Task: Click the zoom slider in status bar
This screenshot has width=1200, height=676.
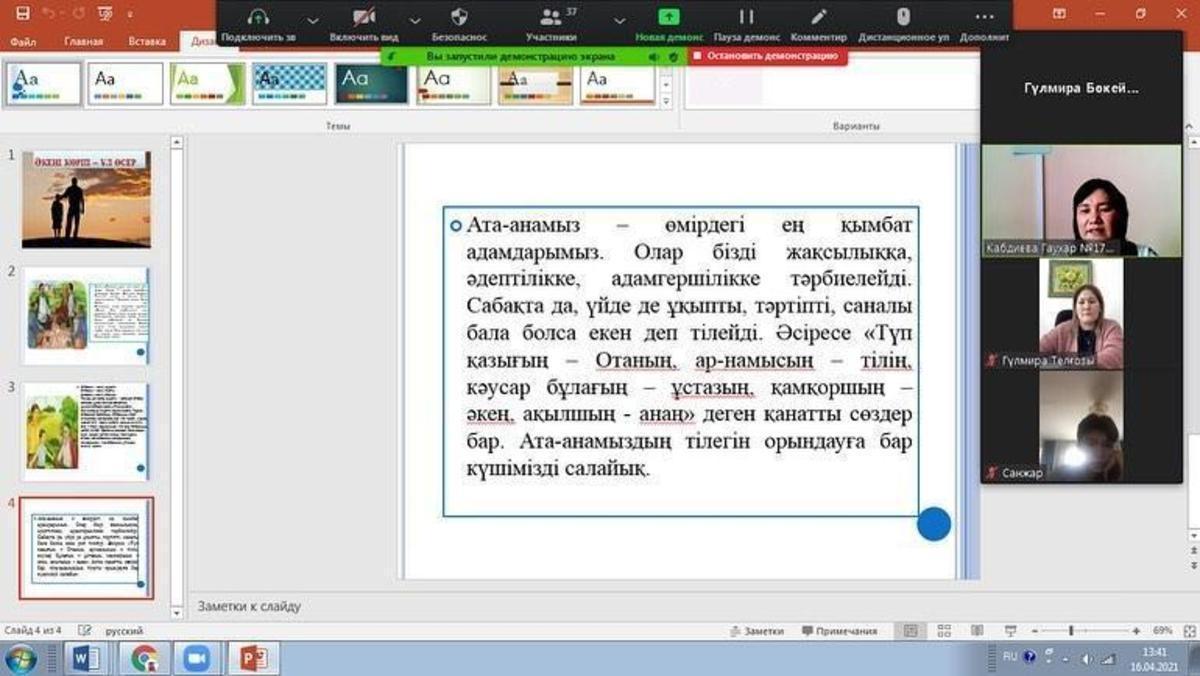Action: point(1071,631)
